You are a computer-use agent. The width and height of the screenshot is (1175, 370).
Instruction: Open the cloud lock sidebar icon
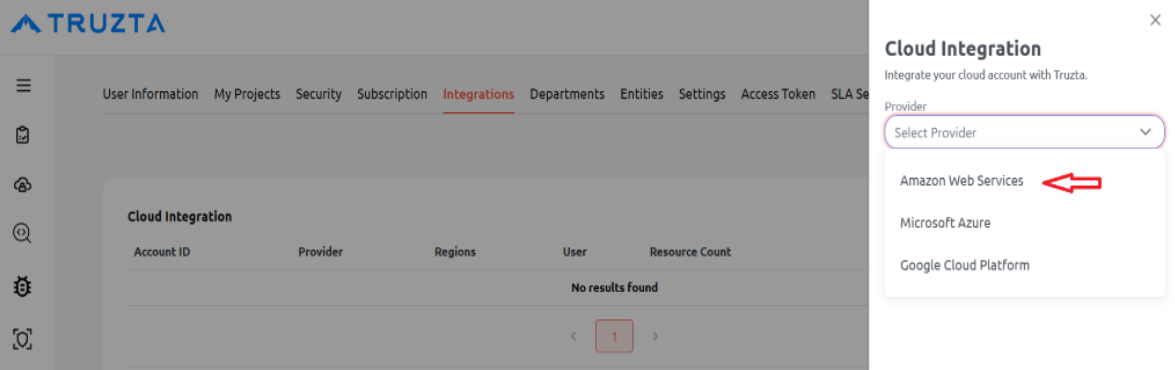tap(23, 186)
